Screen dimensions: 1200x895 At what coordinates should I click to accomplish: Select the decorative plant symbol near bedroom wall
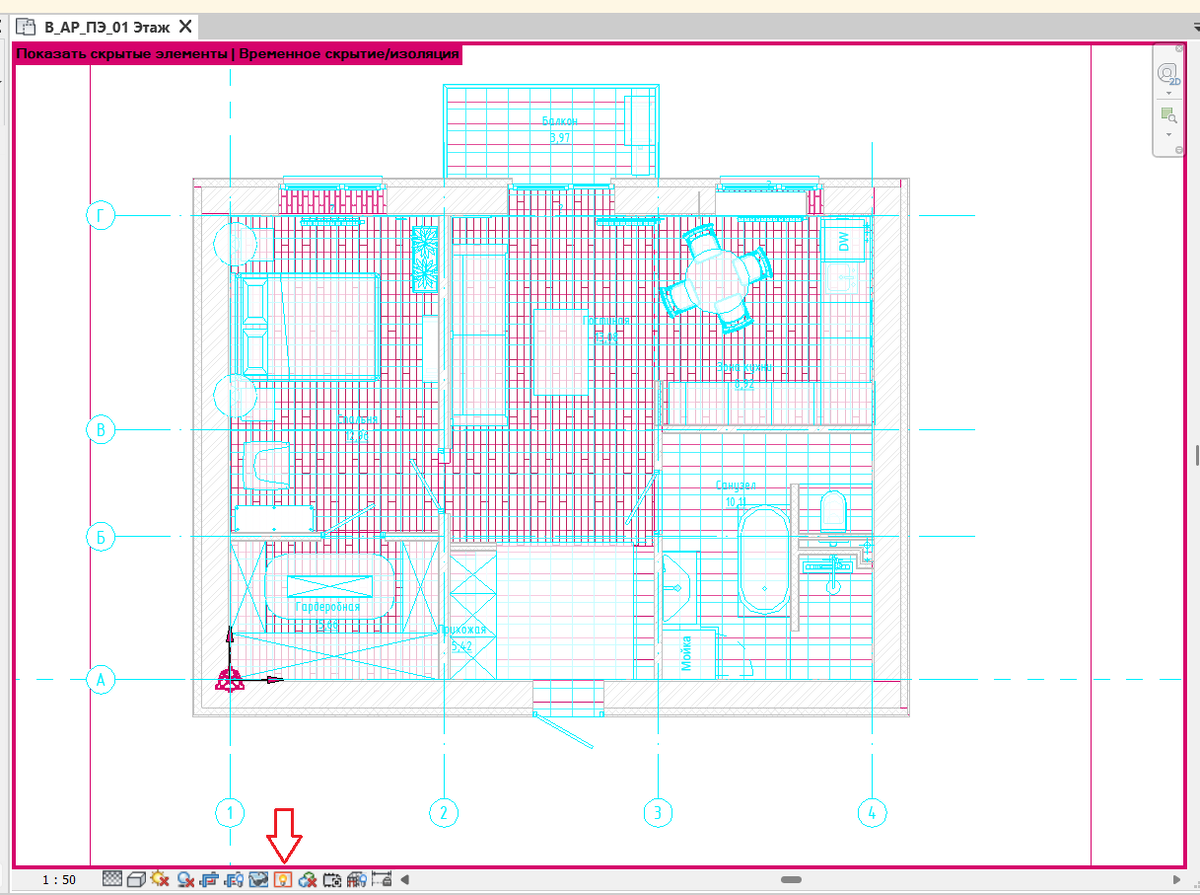(426, 258)
